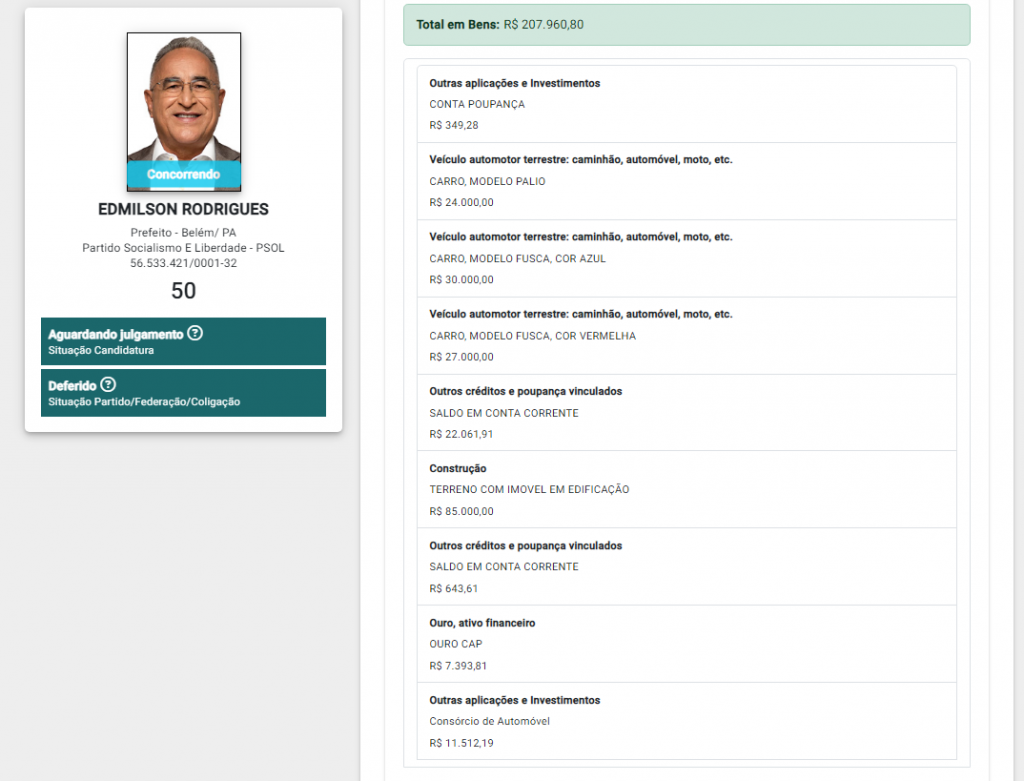This screenshot has height=781, width=1024.
Task: Click the Concorrendo status badge
Action: tap(183, 175)
